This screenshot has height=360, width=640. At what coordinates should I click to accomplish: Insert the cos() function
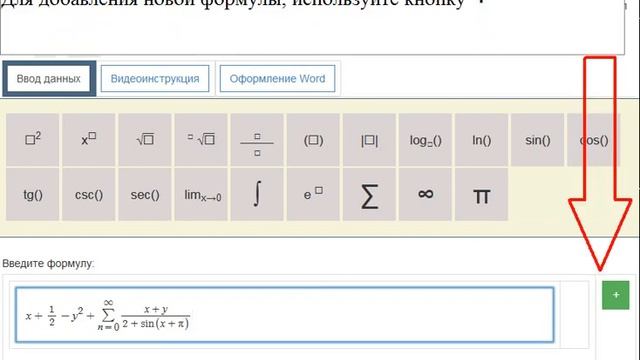click(x=593, y=140)
